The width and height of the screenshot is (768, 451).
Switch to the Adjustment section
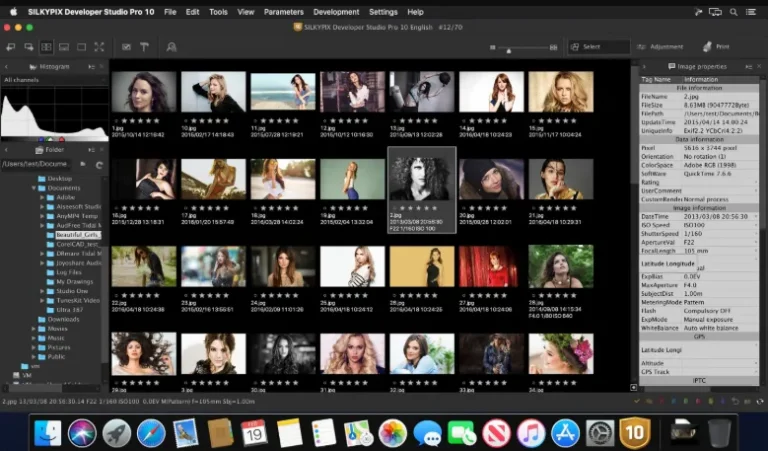pos(660,47)
